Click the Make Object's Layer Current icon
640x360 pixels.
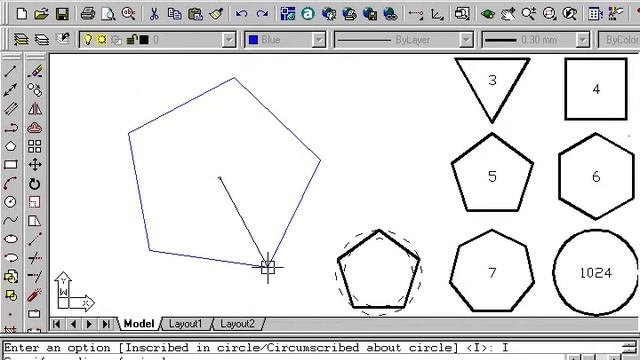tap(20, 40)
